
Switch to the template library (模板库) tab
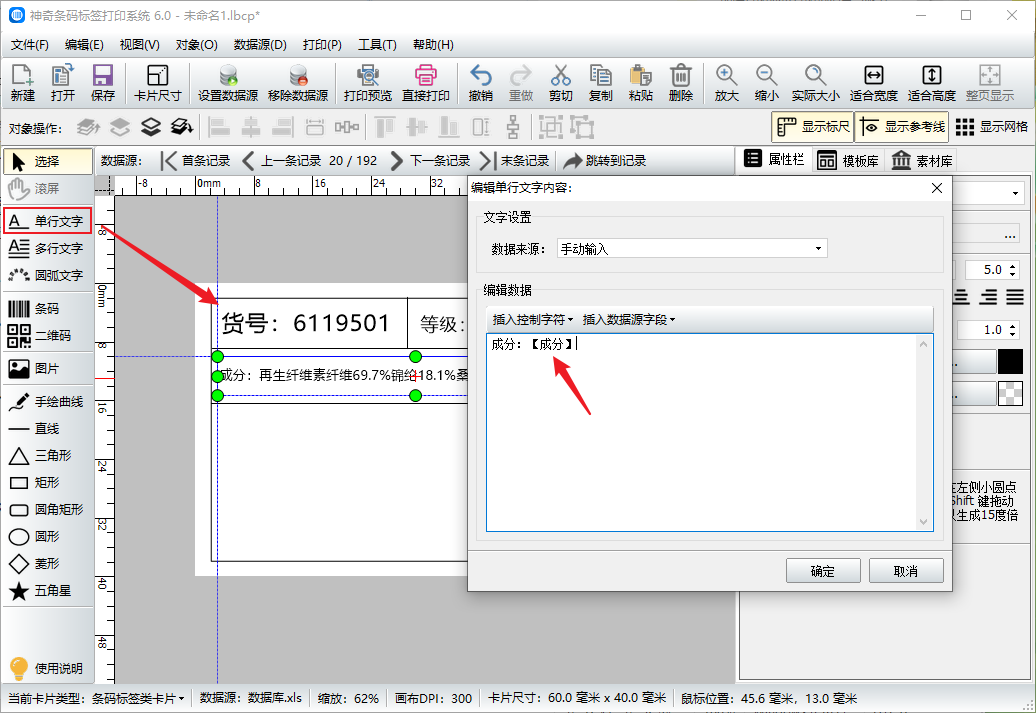tap(848, 160)
